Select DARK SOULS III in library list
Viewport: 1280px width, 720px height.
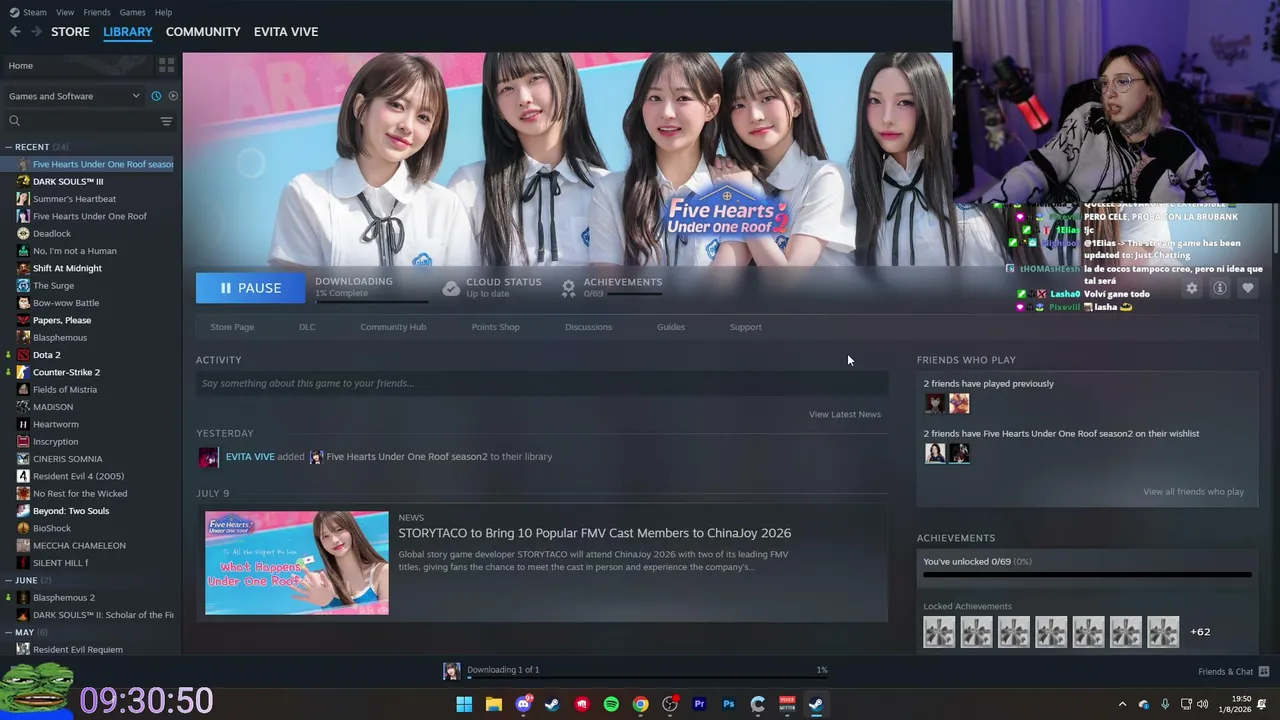point(68,182)
